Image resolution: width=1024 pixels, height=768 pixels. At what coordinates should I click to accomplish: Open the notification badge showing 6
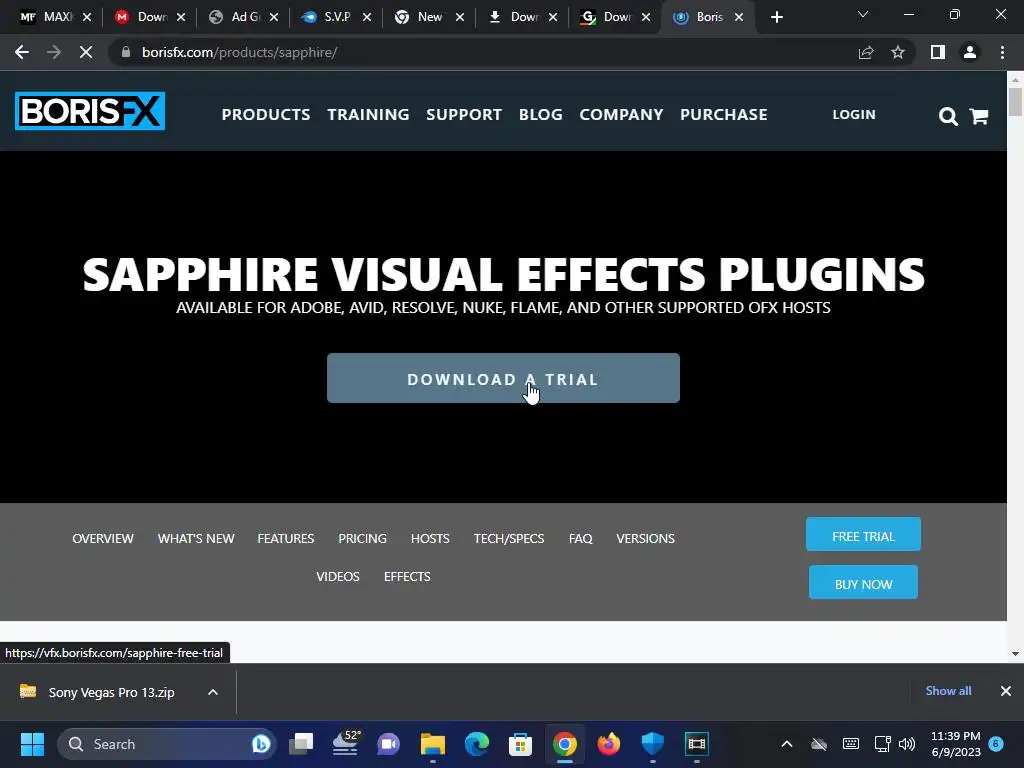click(996, 743)
